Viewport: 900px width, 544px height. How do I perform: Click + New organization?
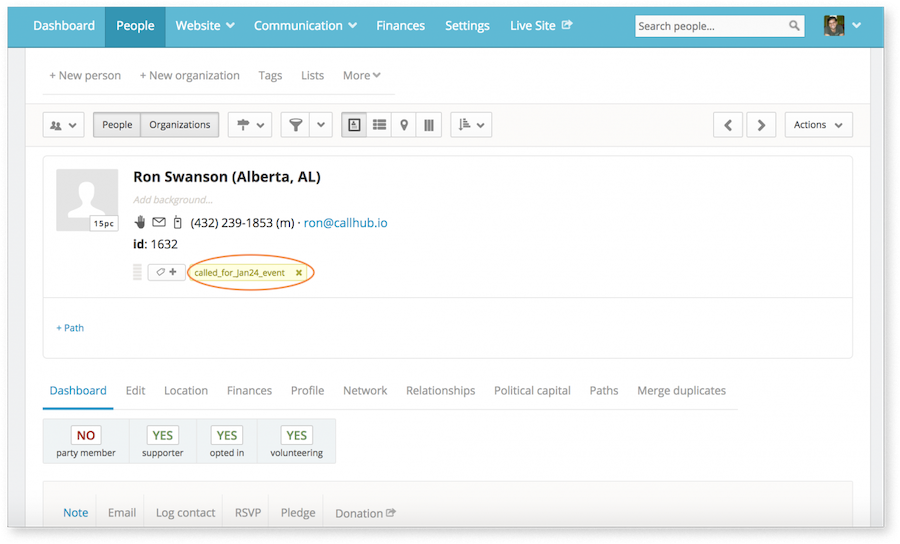189,75
